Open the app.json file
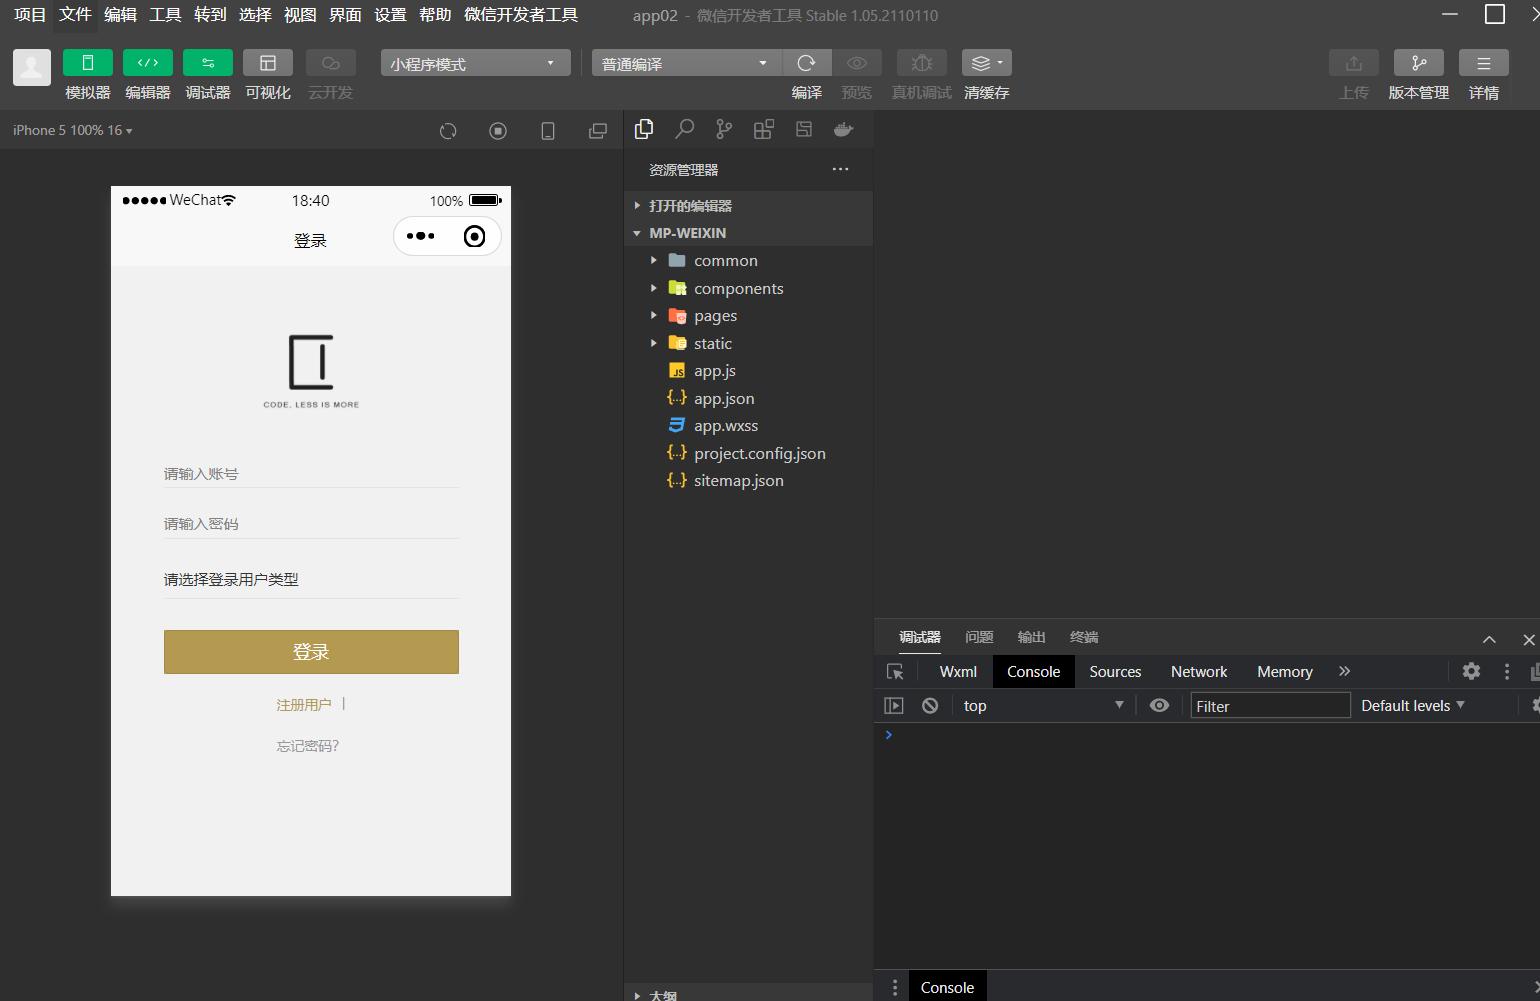 pos(724,399)
